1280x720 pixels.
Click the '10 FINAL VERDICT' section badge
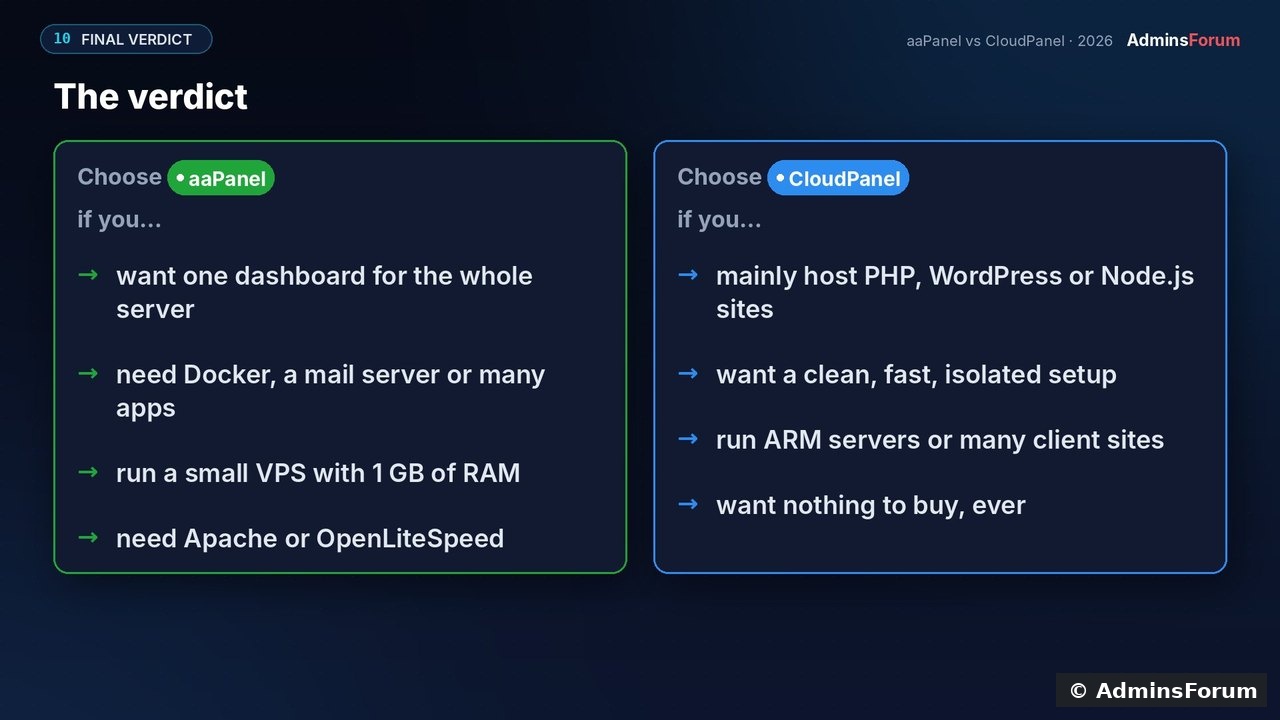point(126,39)
